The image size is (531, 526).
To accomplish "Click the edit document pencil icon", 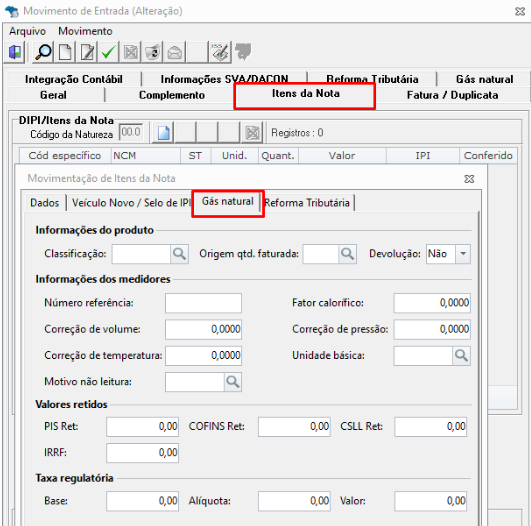I will [x=87, y=52].
